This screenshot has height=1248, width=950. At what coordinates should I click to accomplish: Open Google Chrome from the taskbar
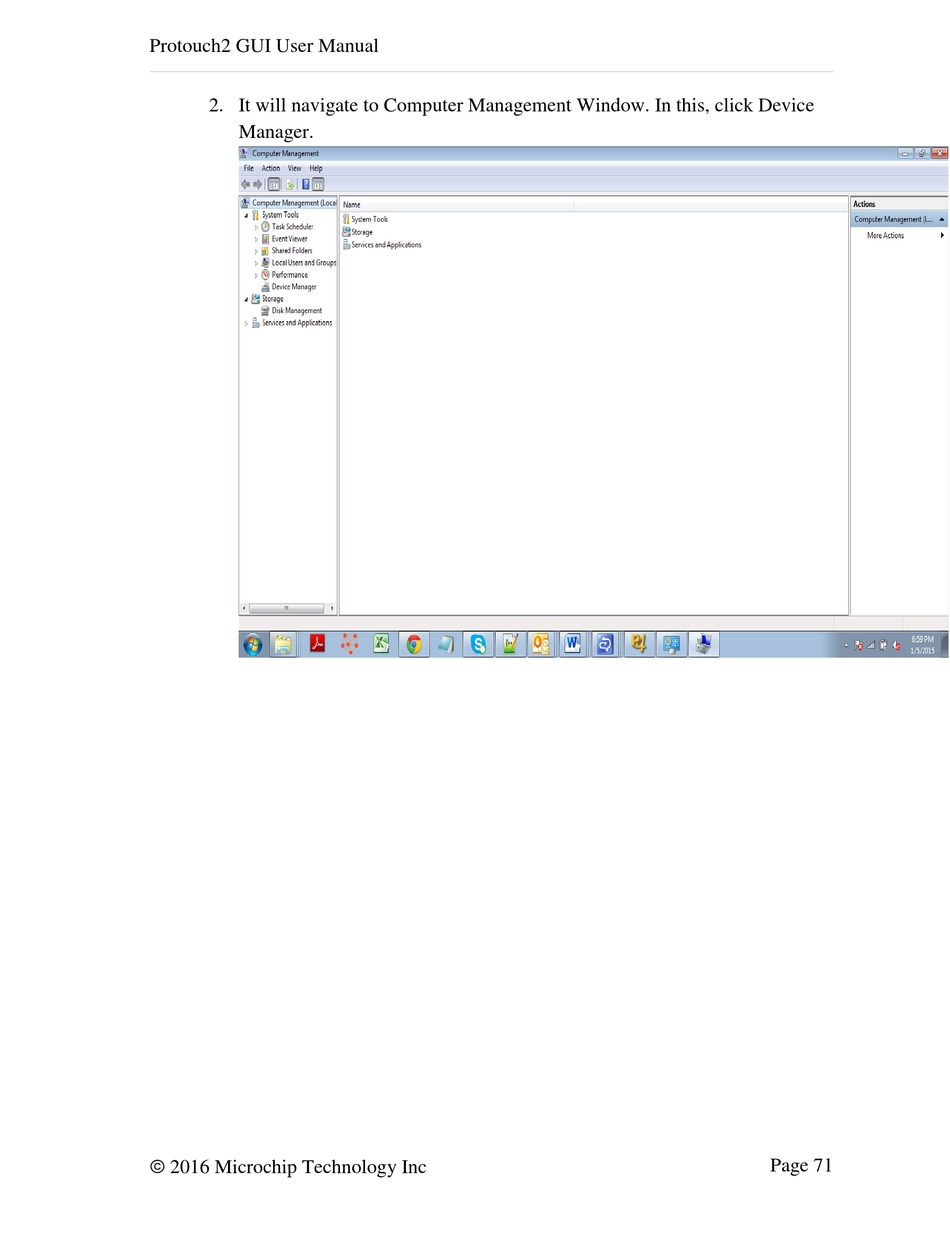(x=413, y=644)
